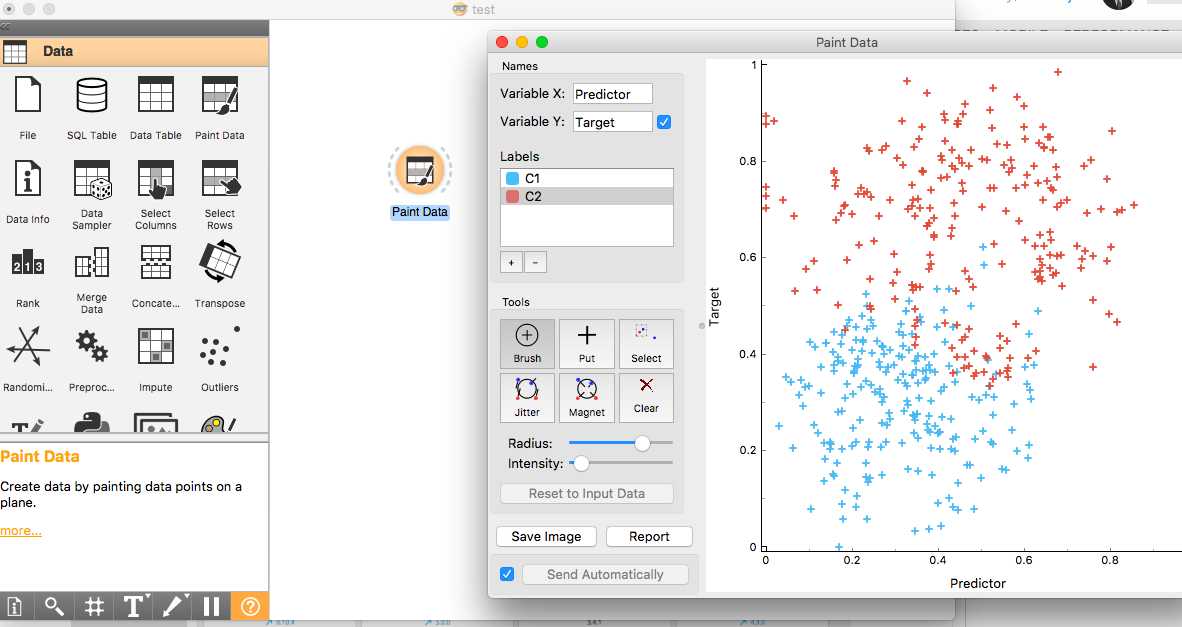Click the Target axis label

click(x=715, y=307)
